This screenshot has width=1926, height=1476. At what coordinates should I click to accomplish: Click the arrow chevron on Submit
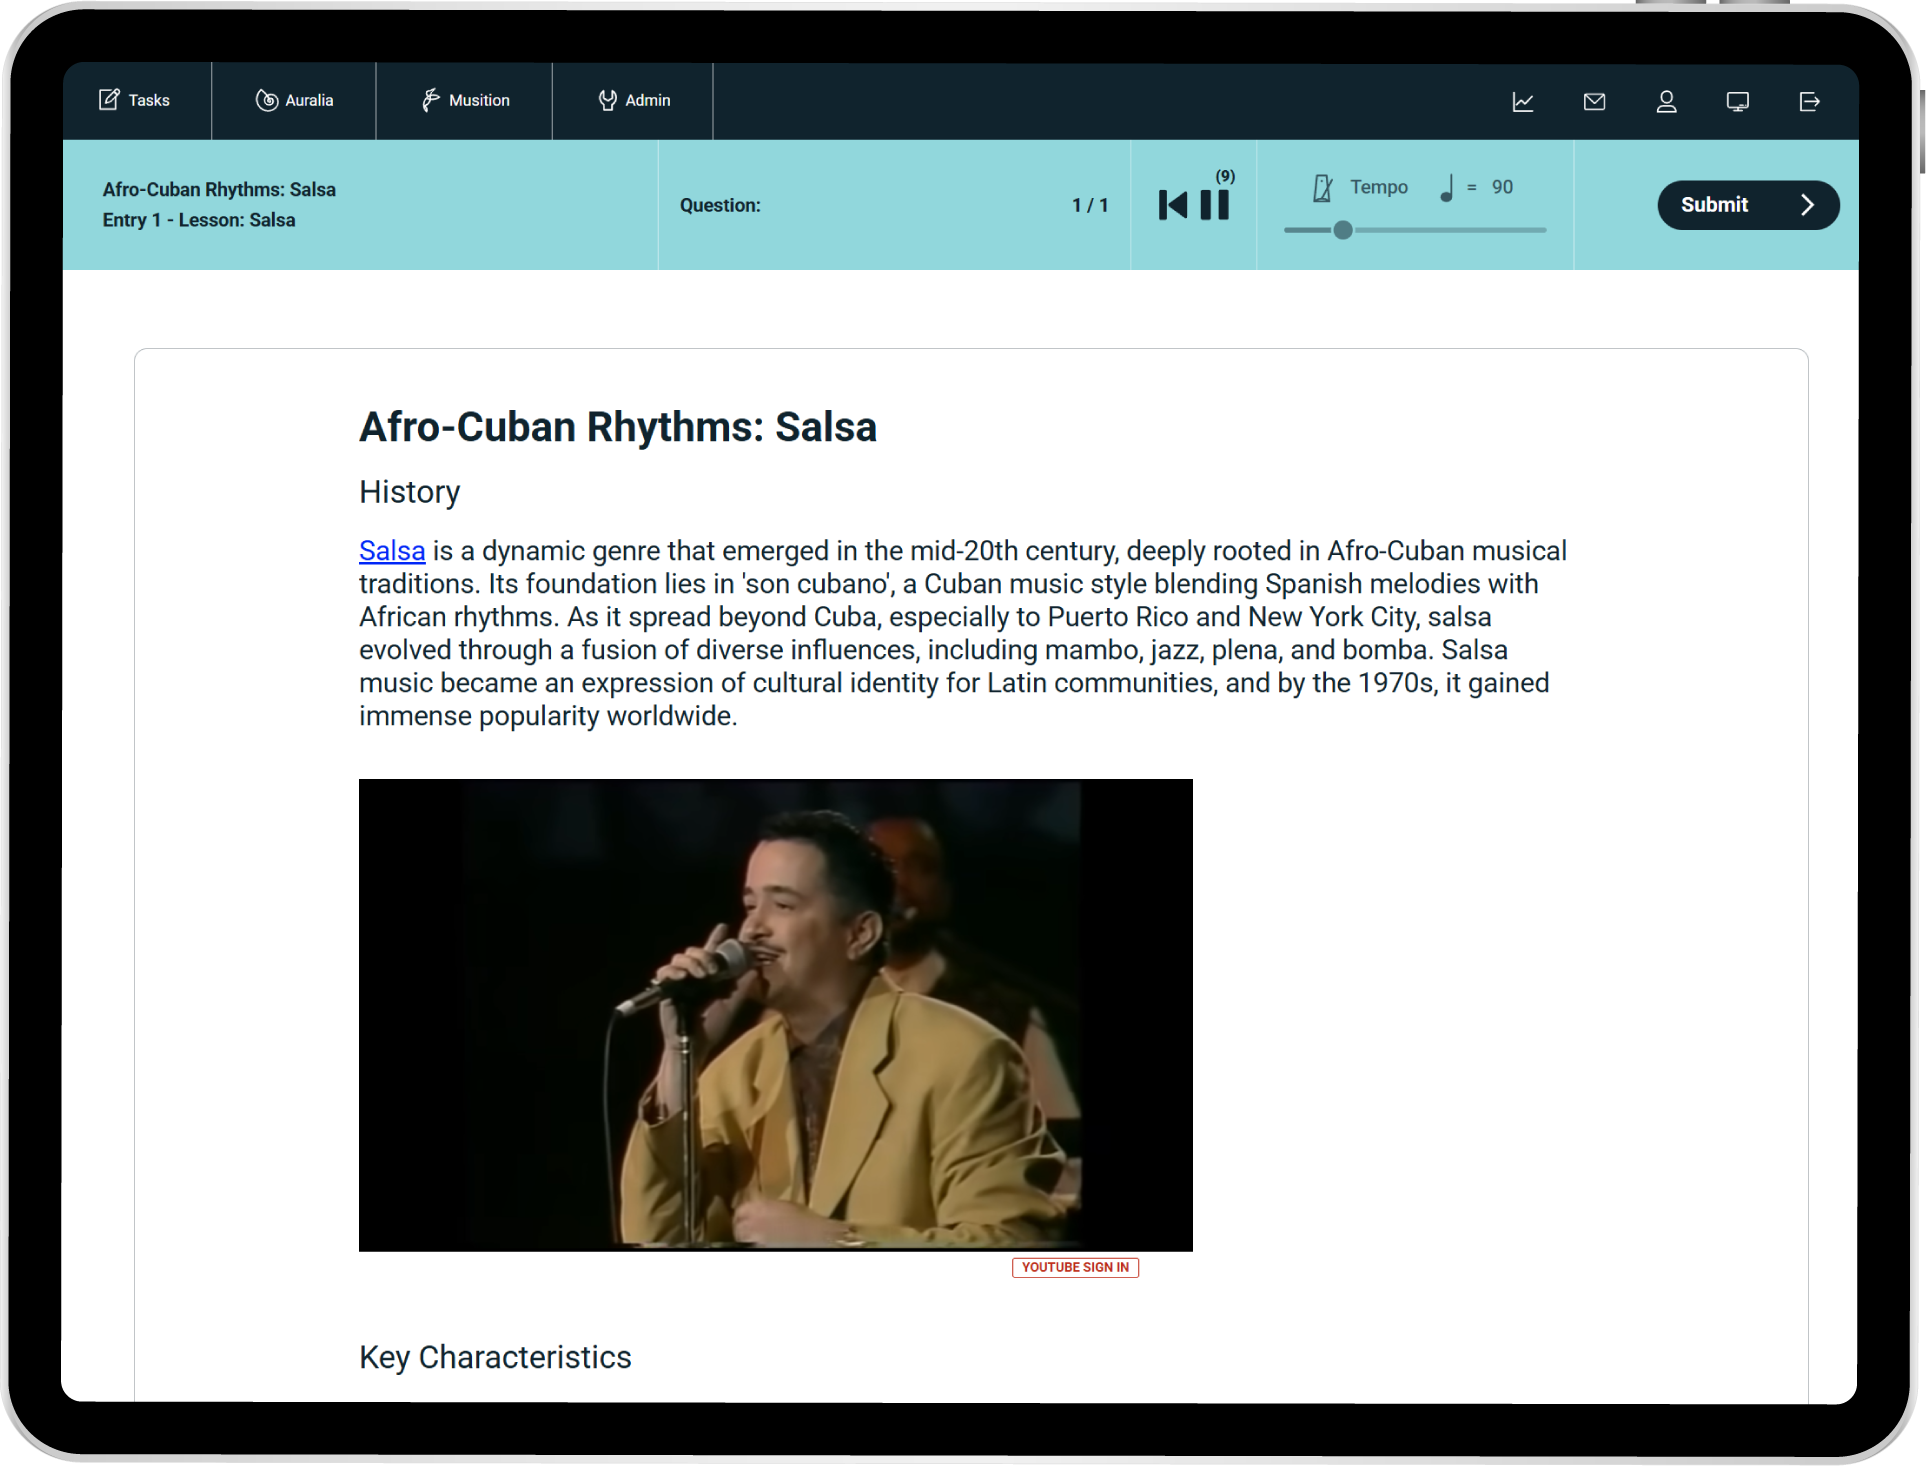pyautogui.click(x=1807, y=205)
